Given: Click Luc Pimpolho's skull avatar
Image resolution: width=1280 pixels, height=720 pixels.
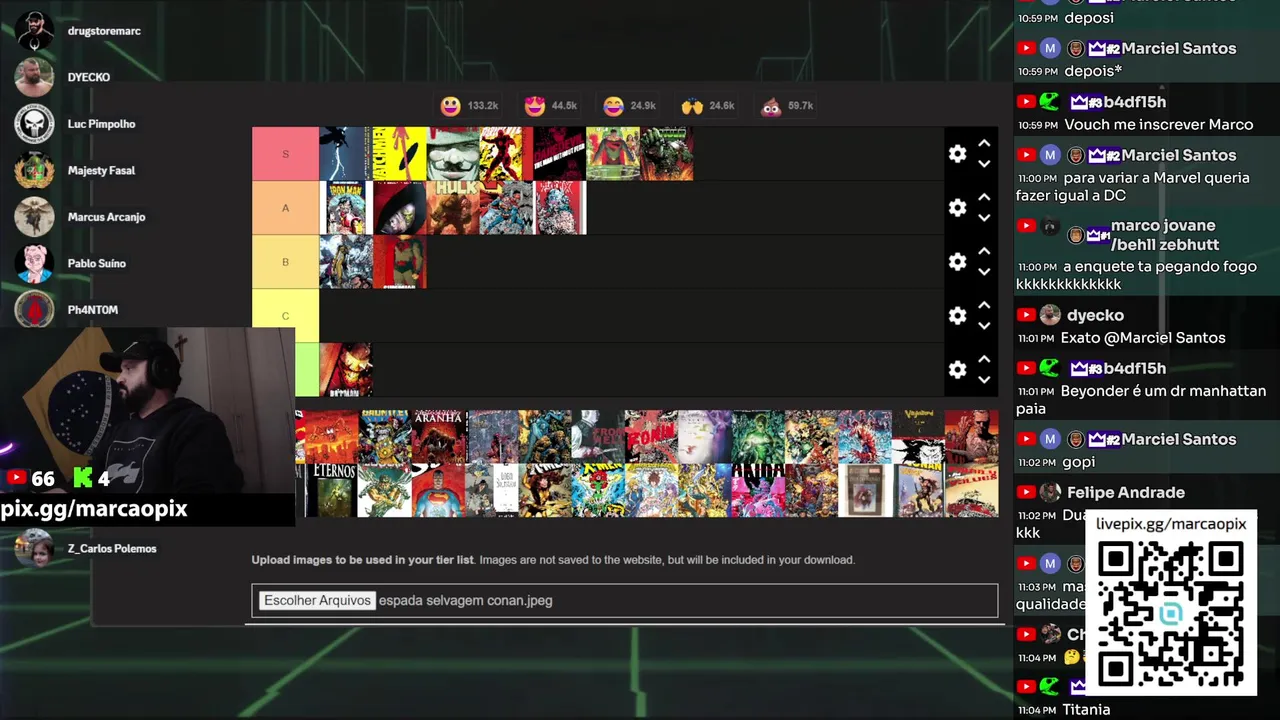Looking at the screenshot, I should (34, 124).
